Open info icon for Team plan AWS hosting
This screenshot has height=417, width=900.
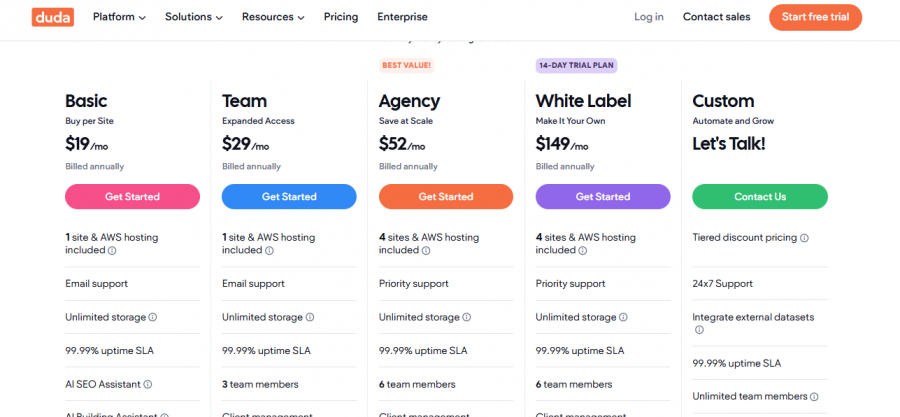(269, 251)
